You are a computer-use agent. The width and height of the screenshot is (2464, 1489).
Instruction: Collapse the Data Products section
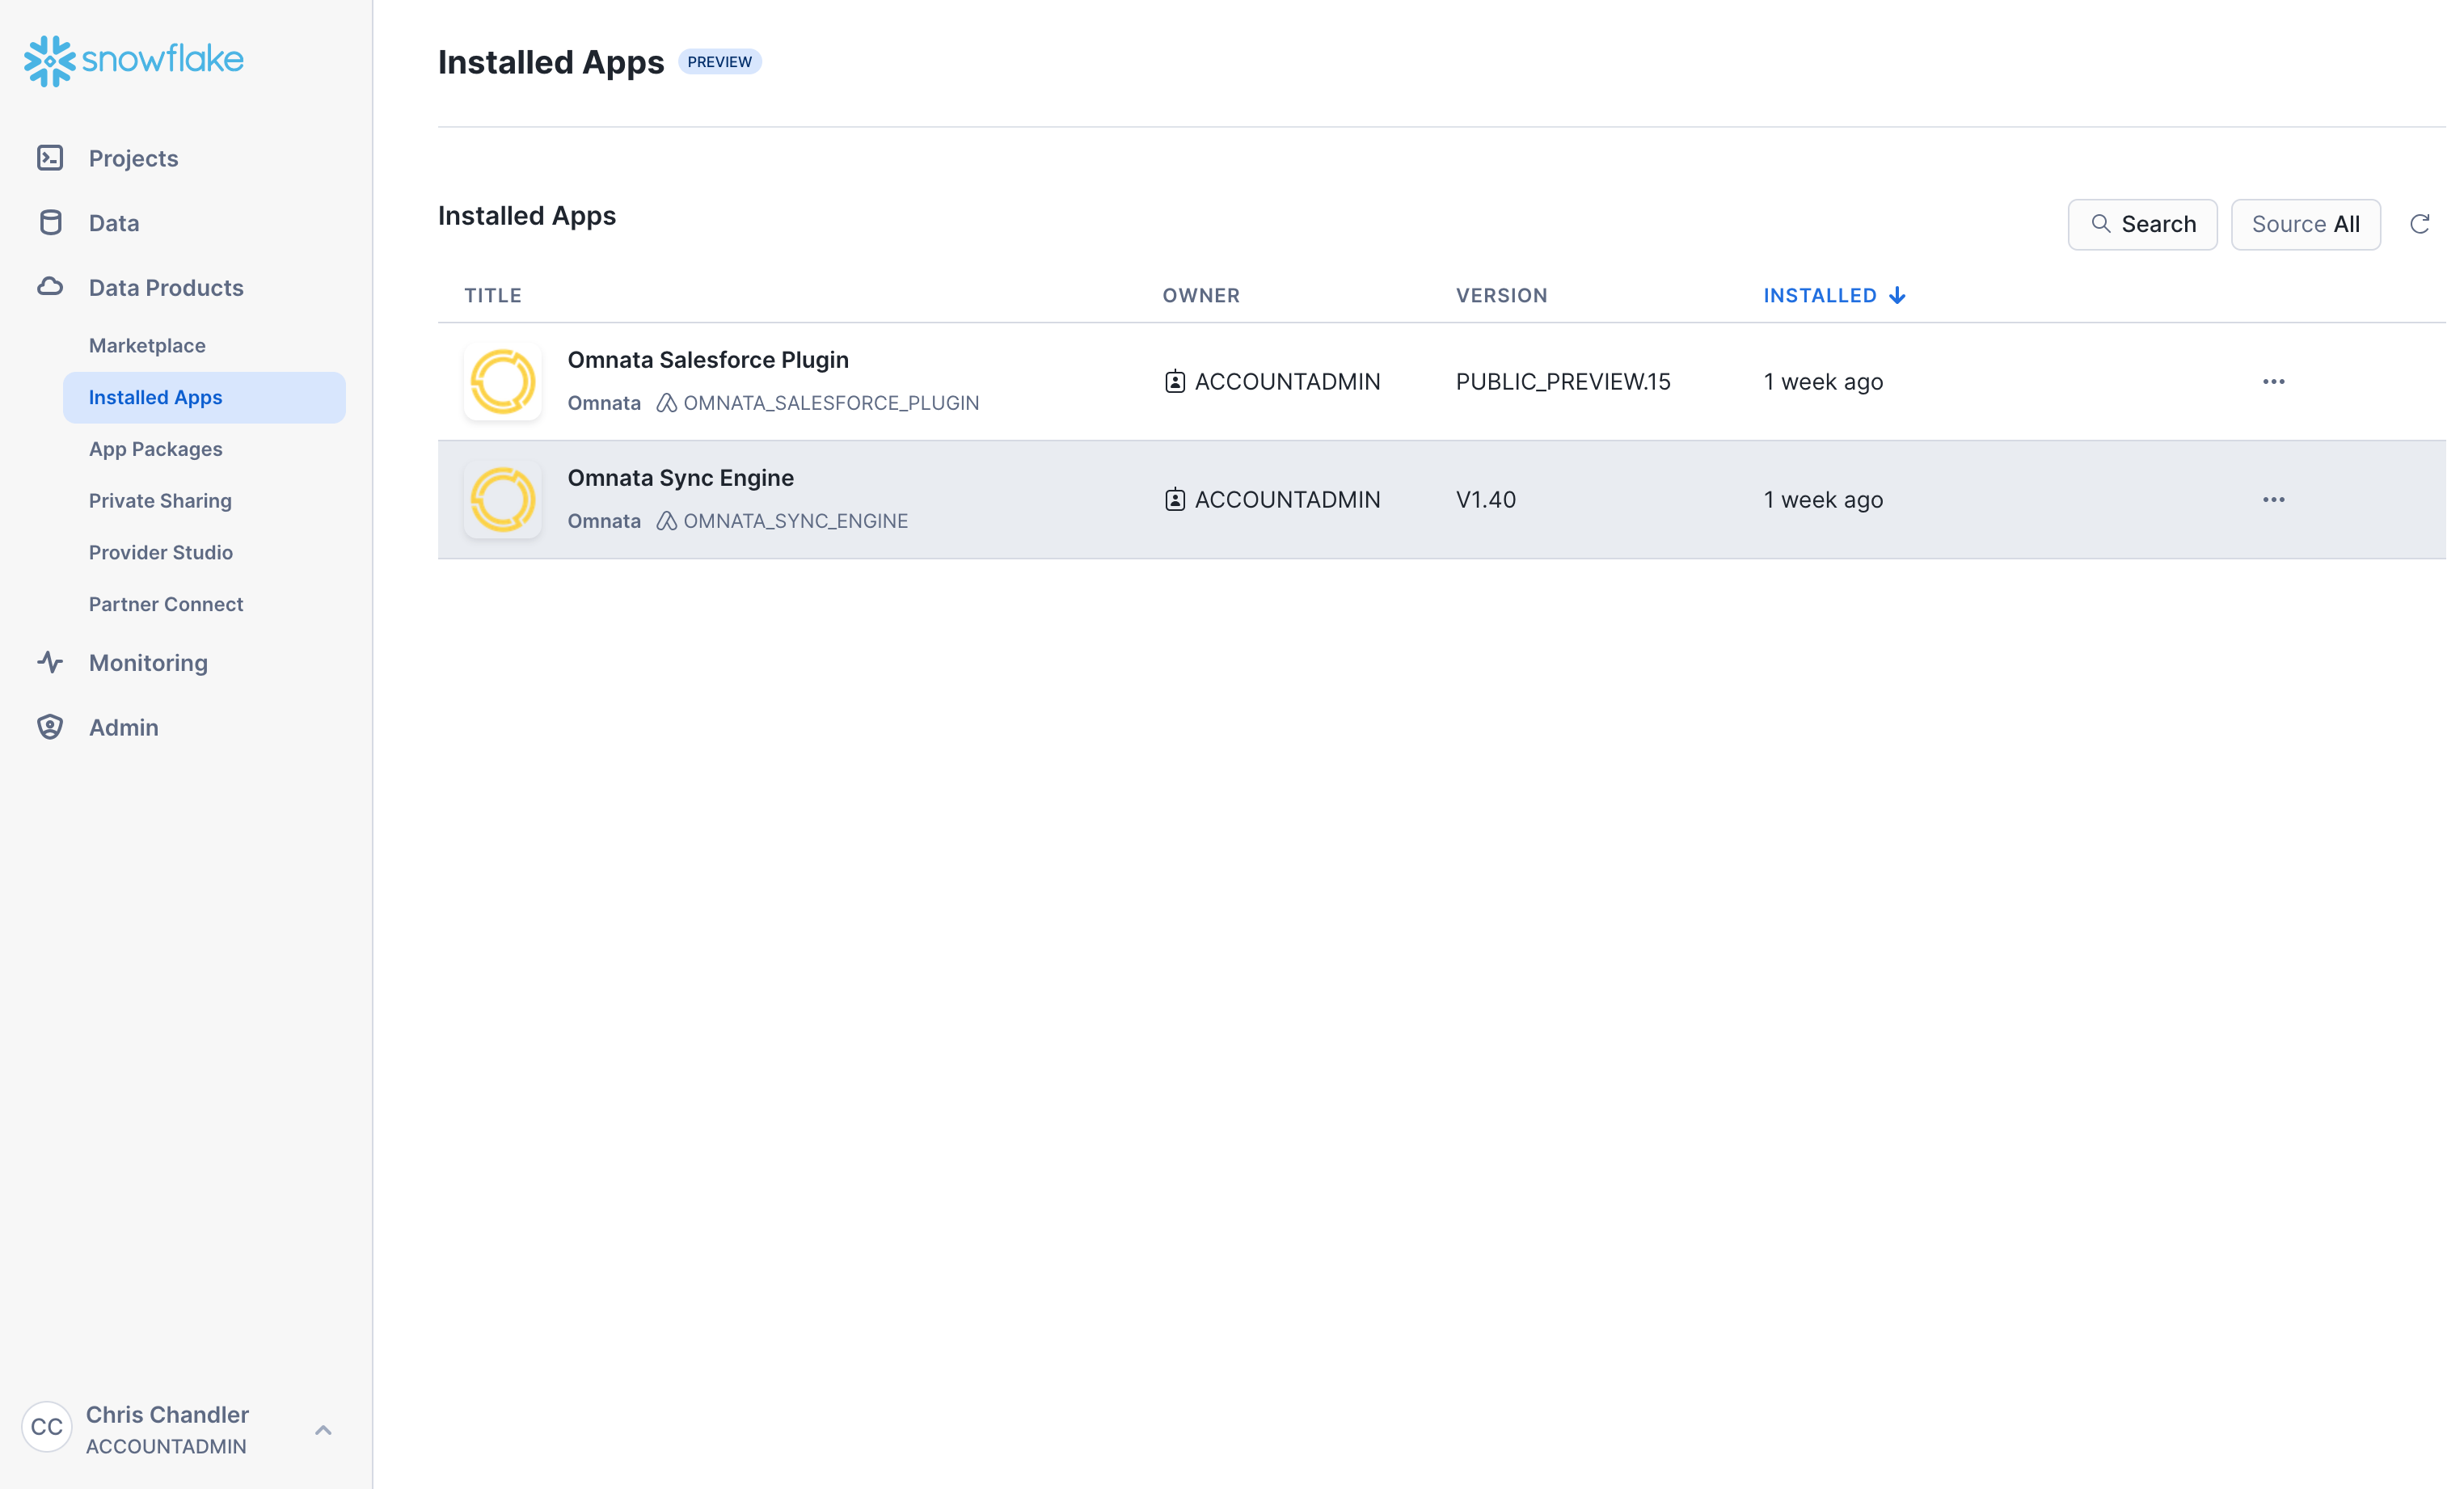click(166, 288)
